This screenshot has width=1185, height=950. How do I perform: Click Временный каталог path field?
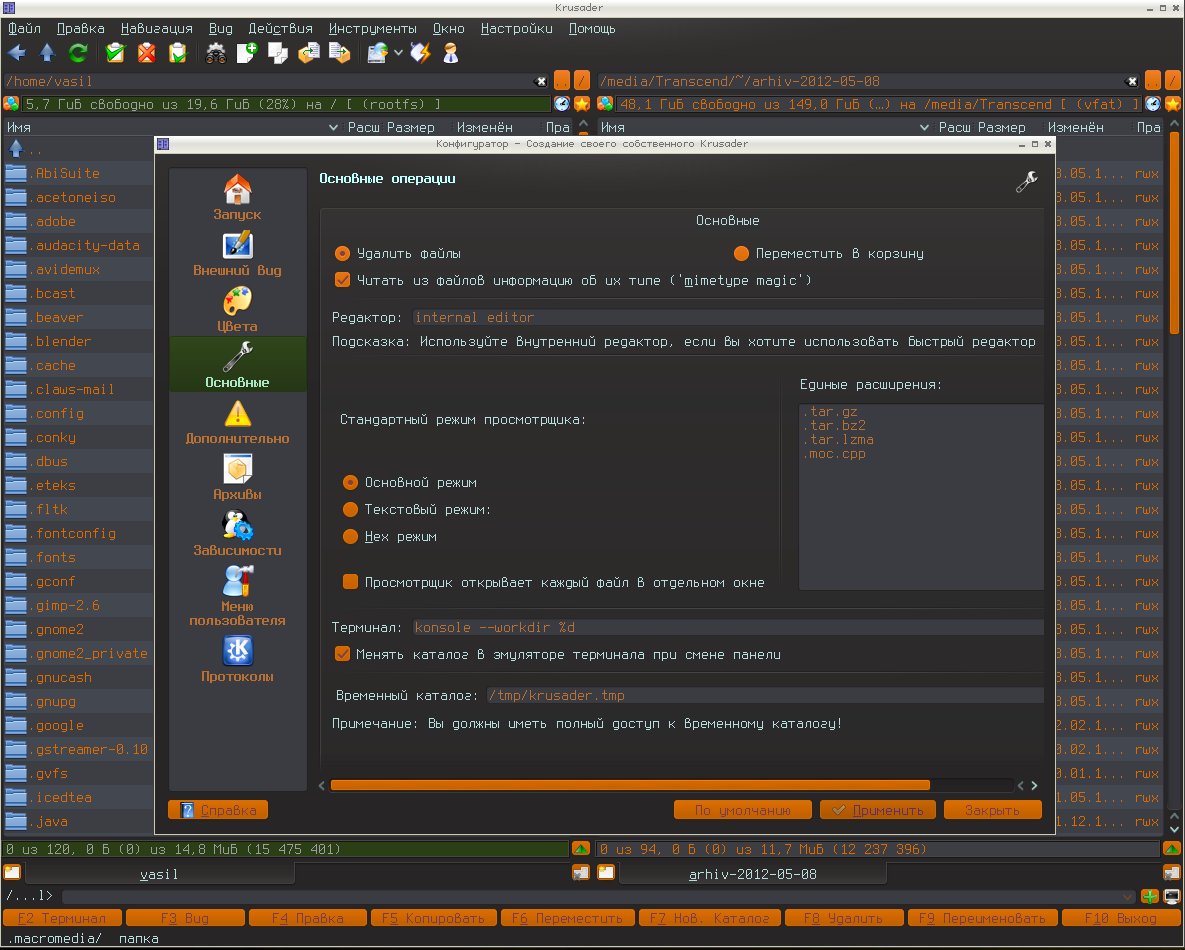pyautogui.click(x=765, y=695)
